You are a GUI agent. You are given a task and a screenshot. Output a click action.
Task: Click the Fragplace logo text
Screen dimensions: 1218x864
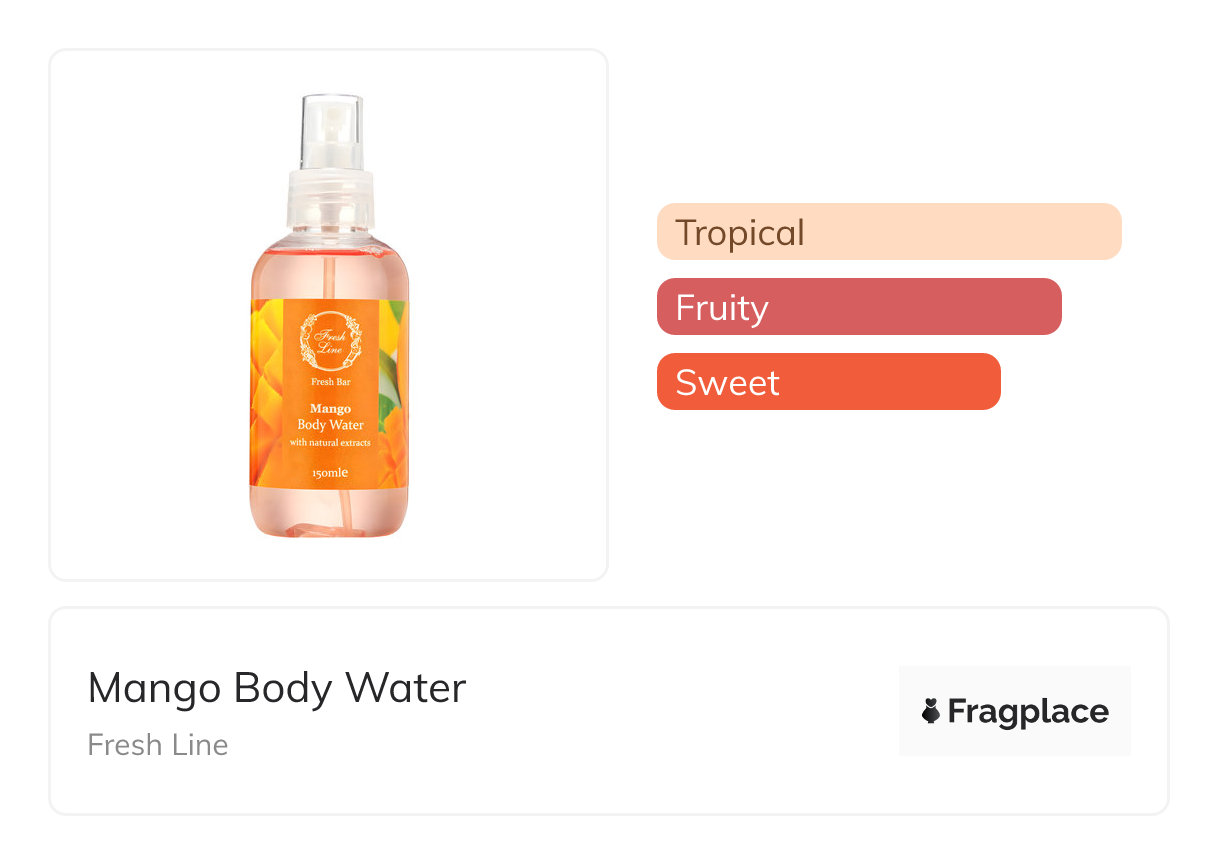tap(1027, 711)
